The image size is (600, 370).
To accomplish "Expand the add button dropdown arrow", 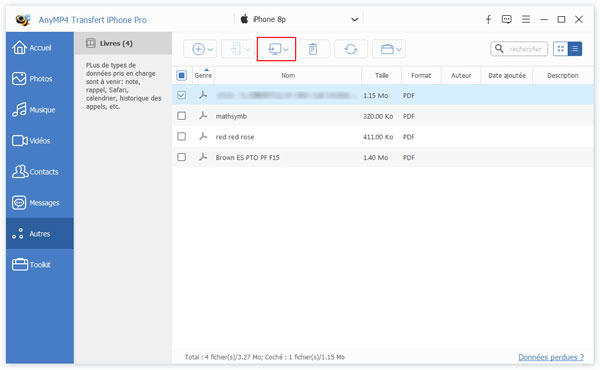I will (210, 49).
